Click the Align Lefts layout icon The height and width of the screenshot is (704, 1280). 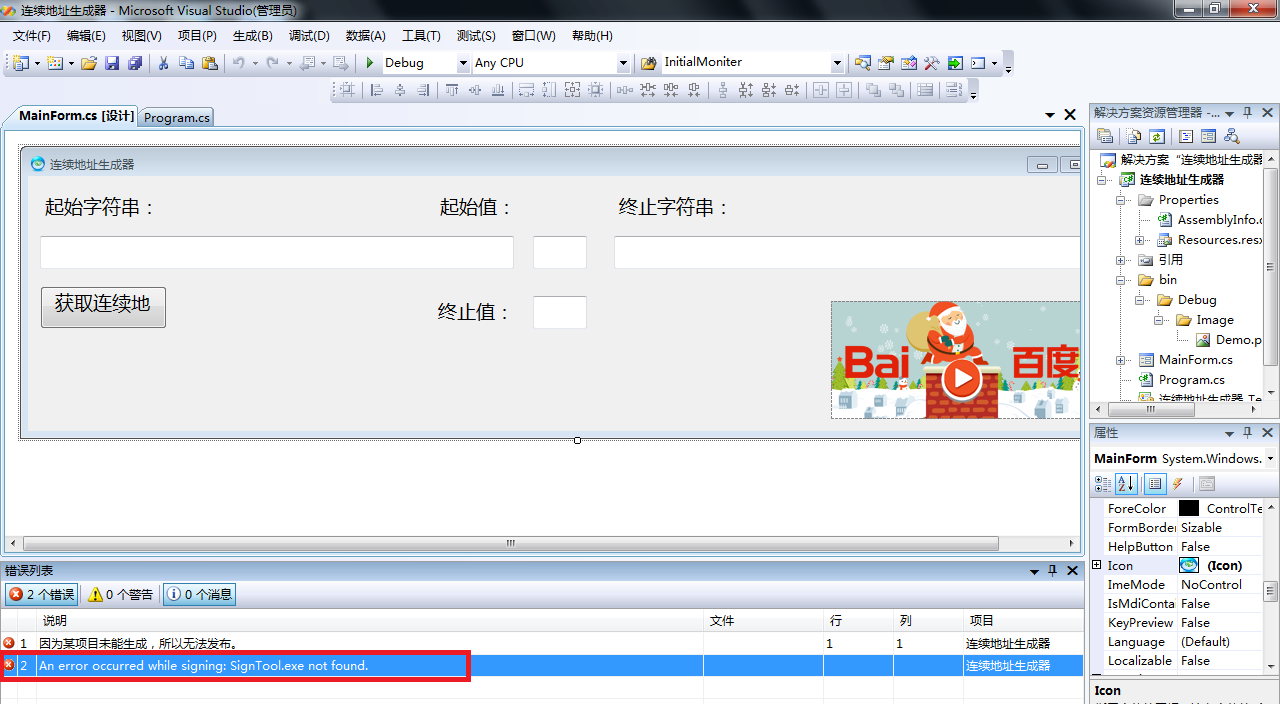[377, 90]
